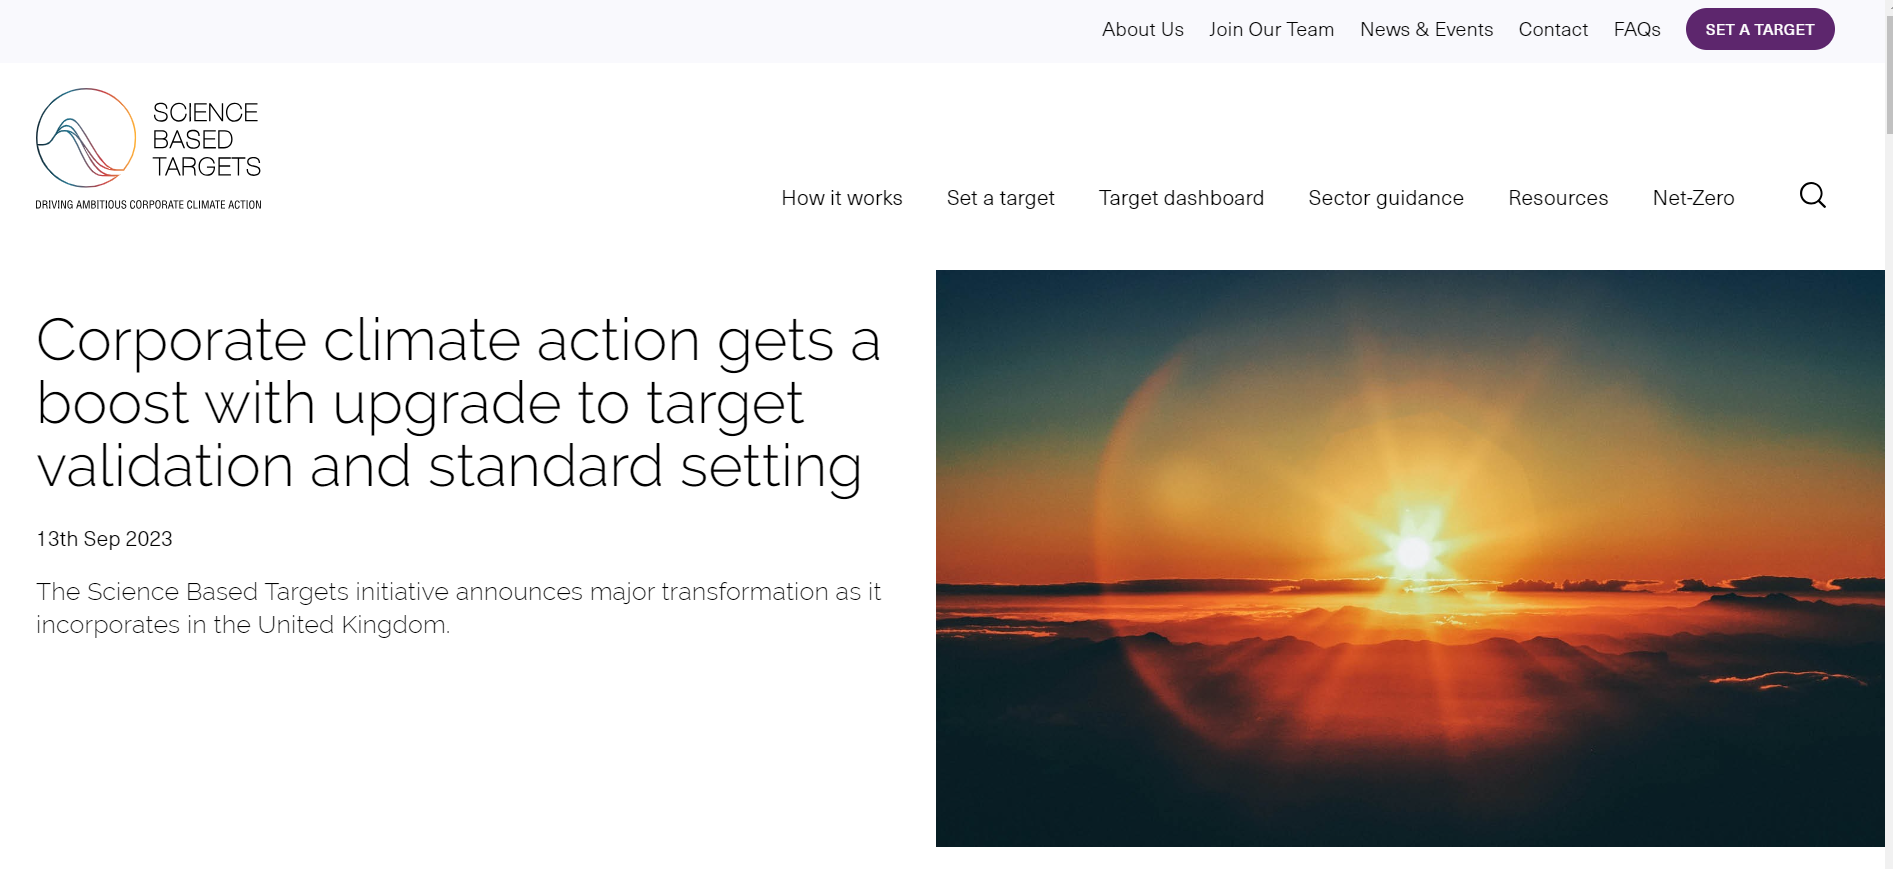Click the Corporate climate action headline
The image size is (1893, 869).
[458, 403]
